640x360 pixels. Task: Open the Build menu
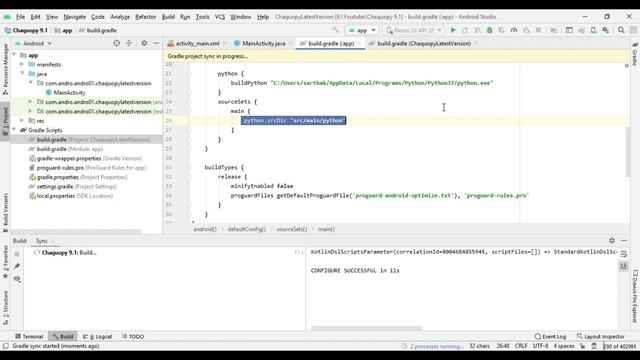pyautogui.click(x=168, y=17)
